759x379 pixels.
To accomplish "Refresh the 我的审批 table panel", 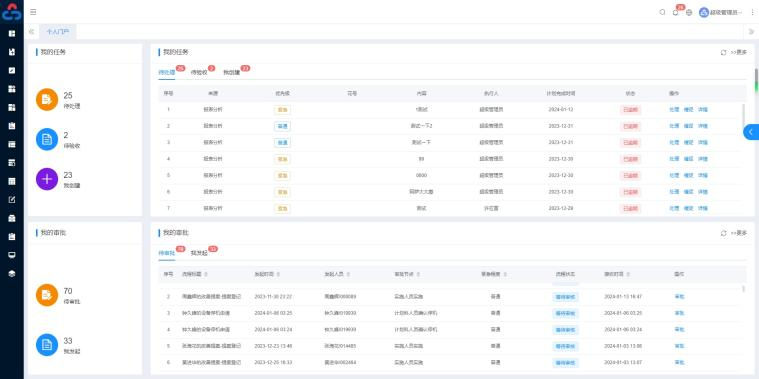I will [x=723, y=233].
